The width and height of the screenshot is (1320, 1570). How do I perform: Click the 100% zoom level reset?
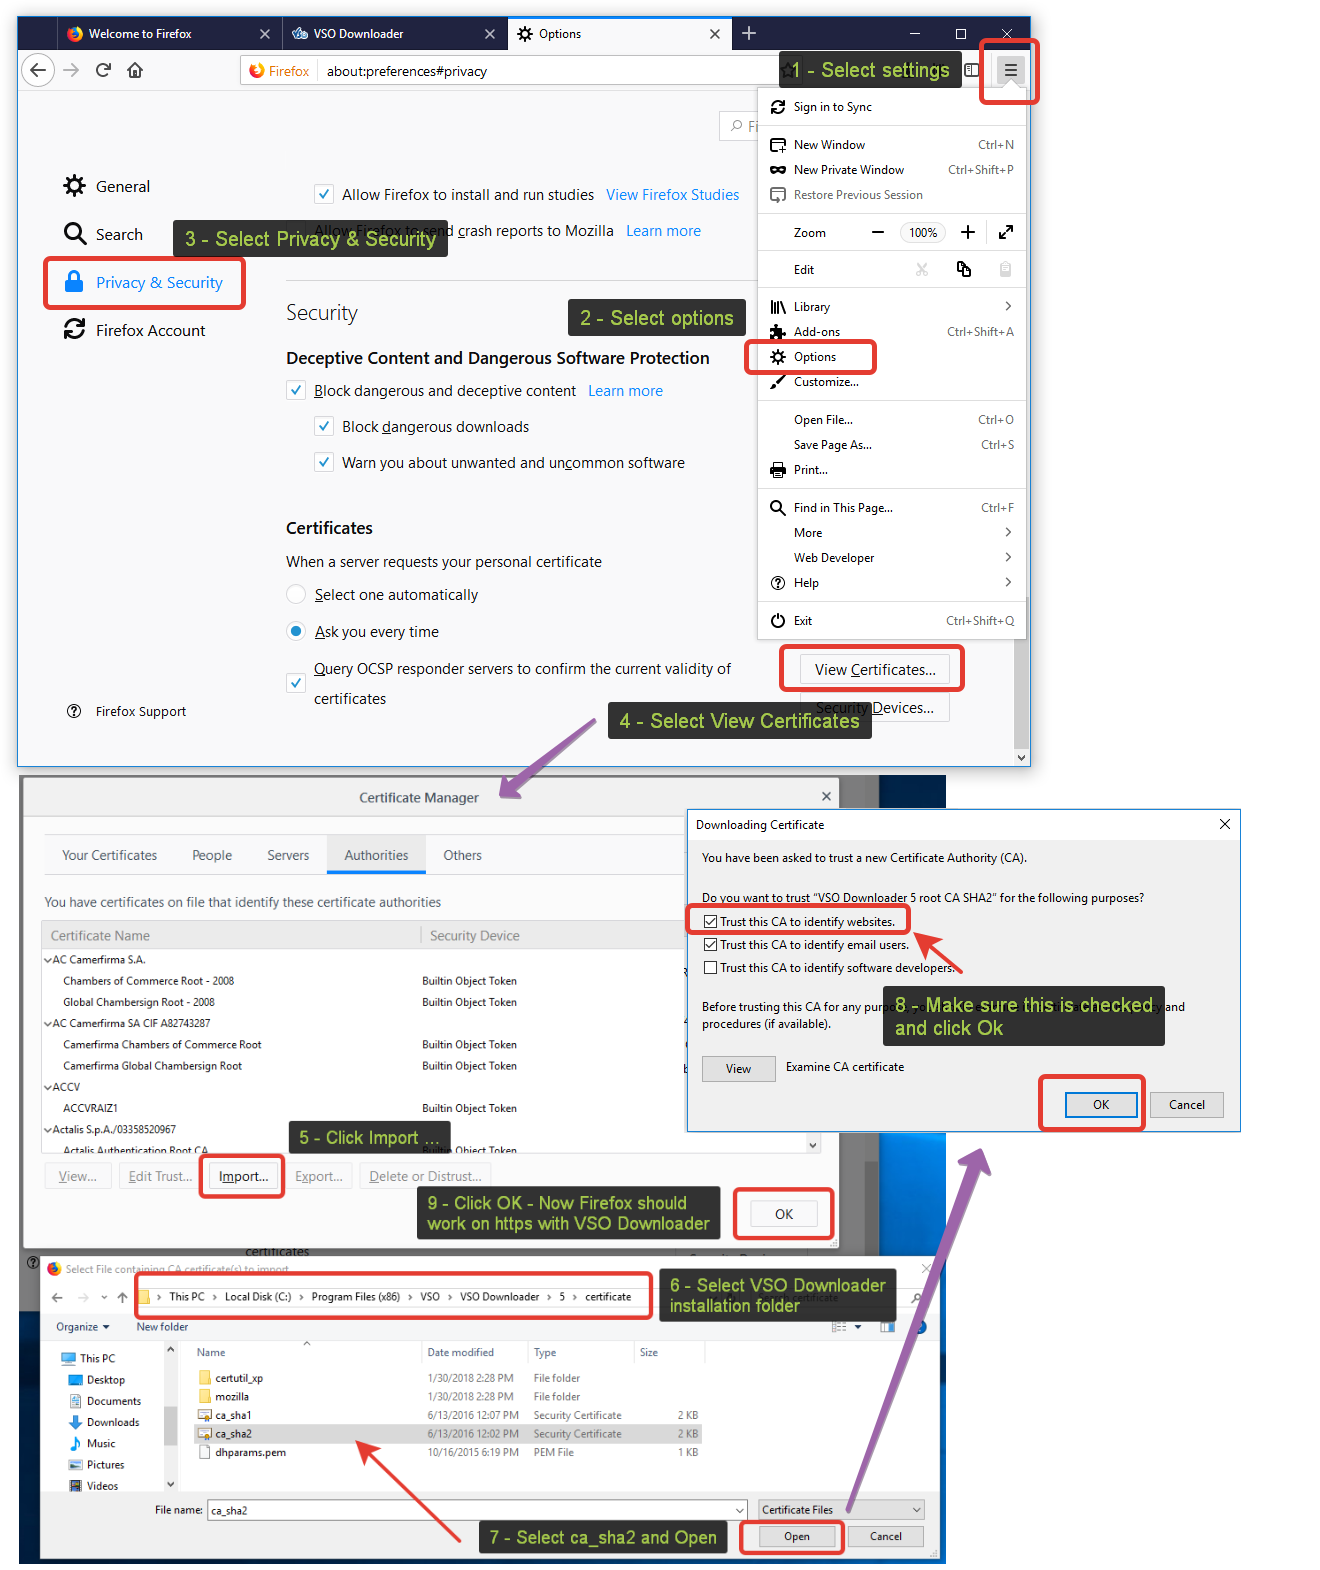[923, 232]
